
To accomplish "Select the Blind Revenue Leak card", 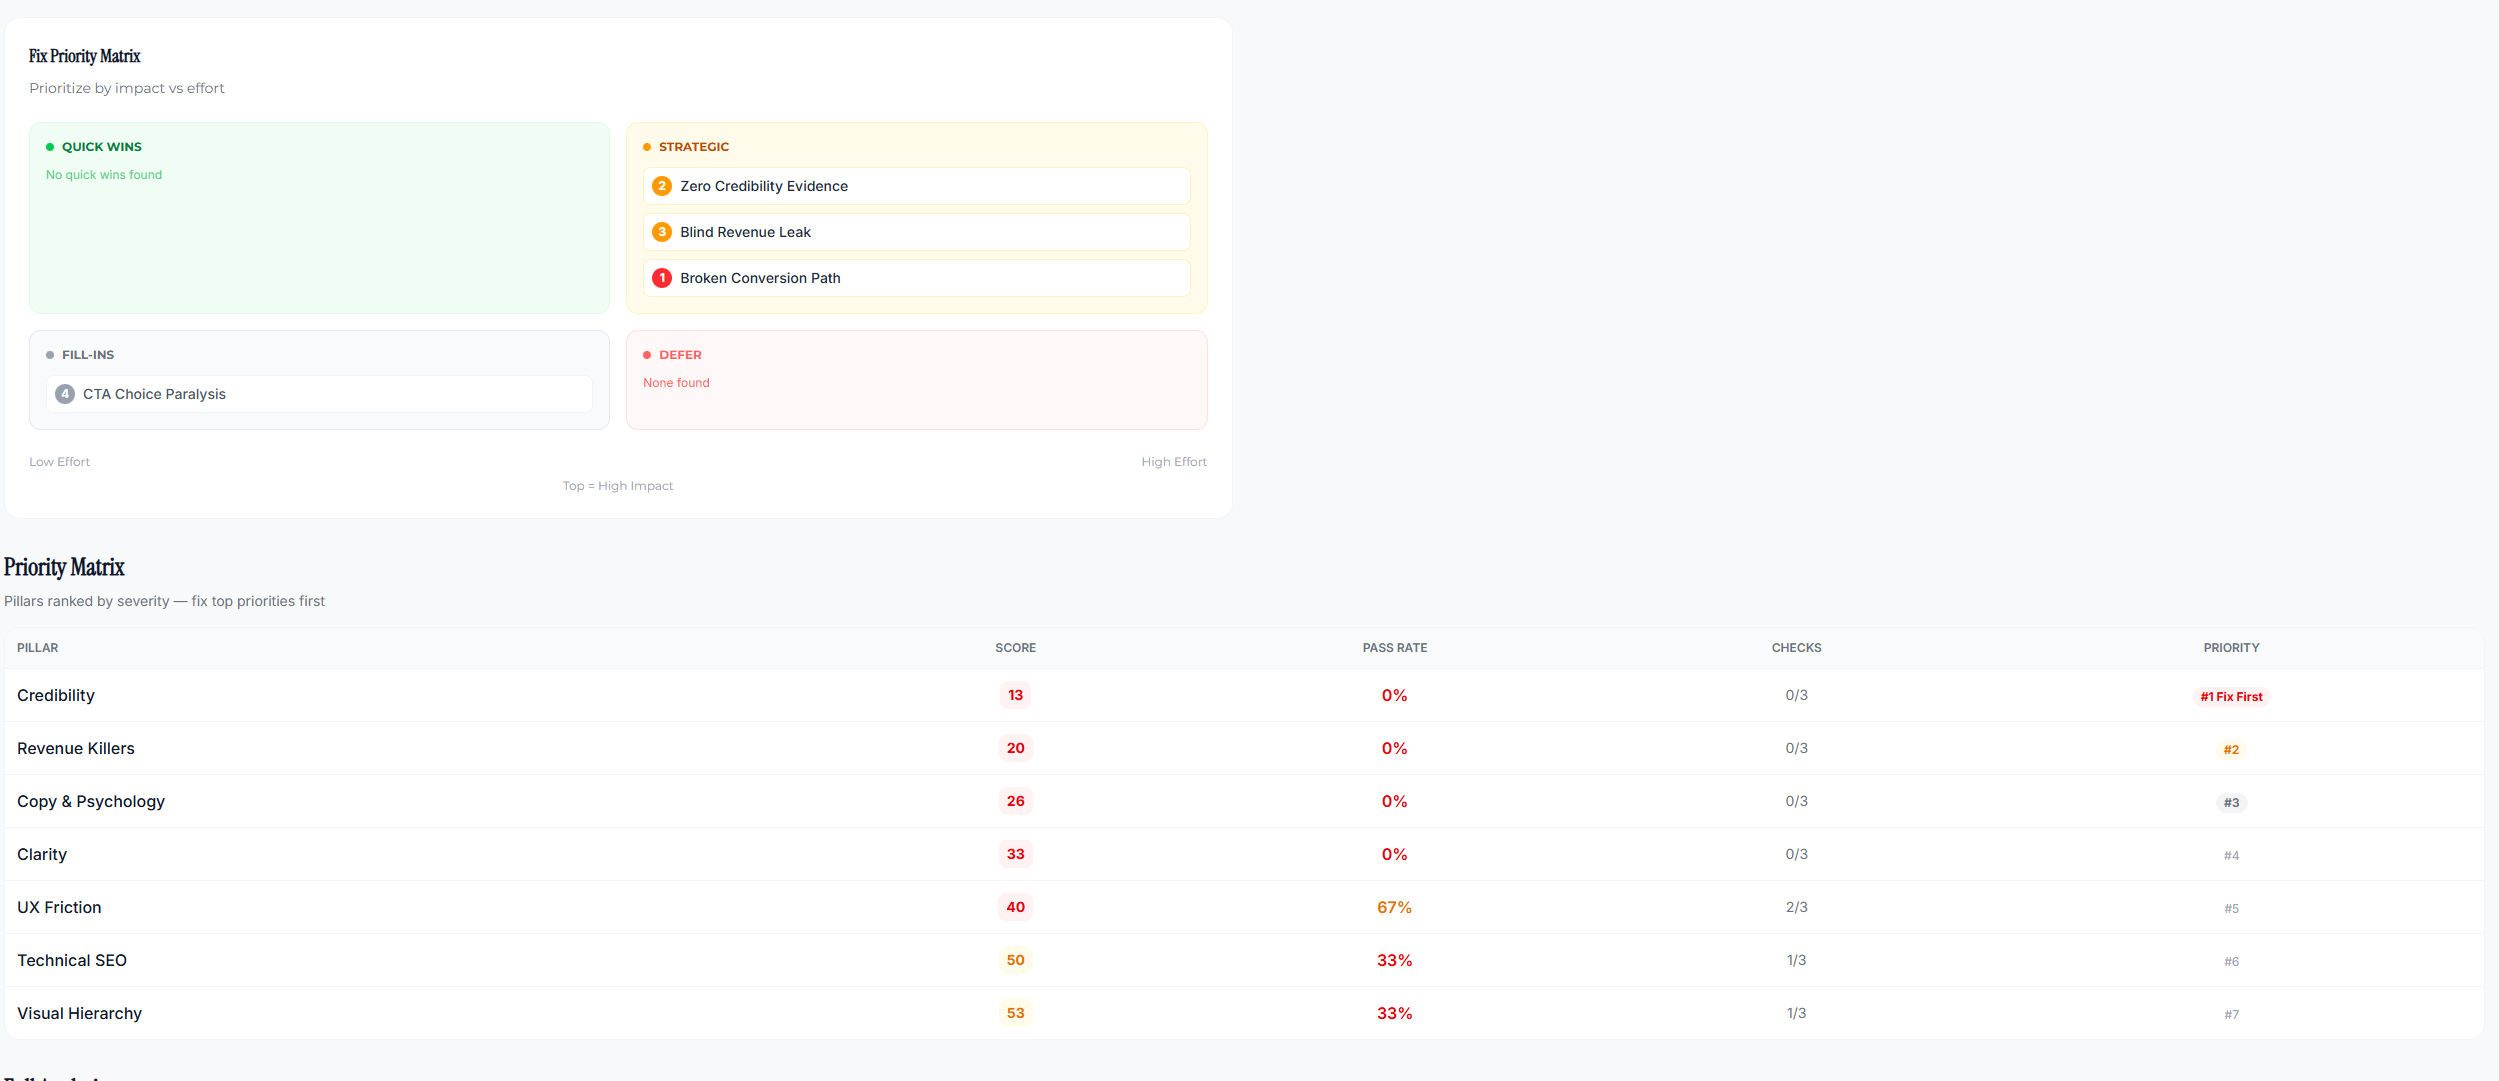I will [x=916, y=231].
